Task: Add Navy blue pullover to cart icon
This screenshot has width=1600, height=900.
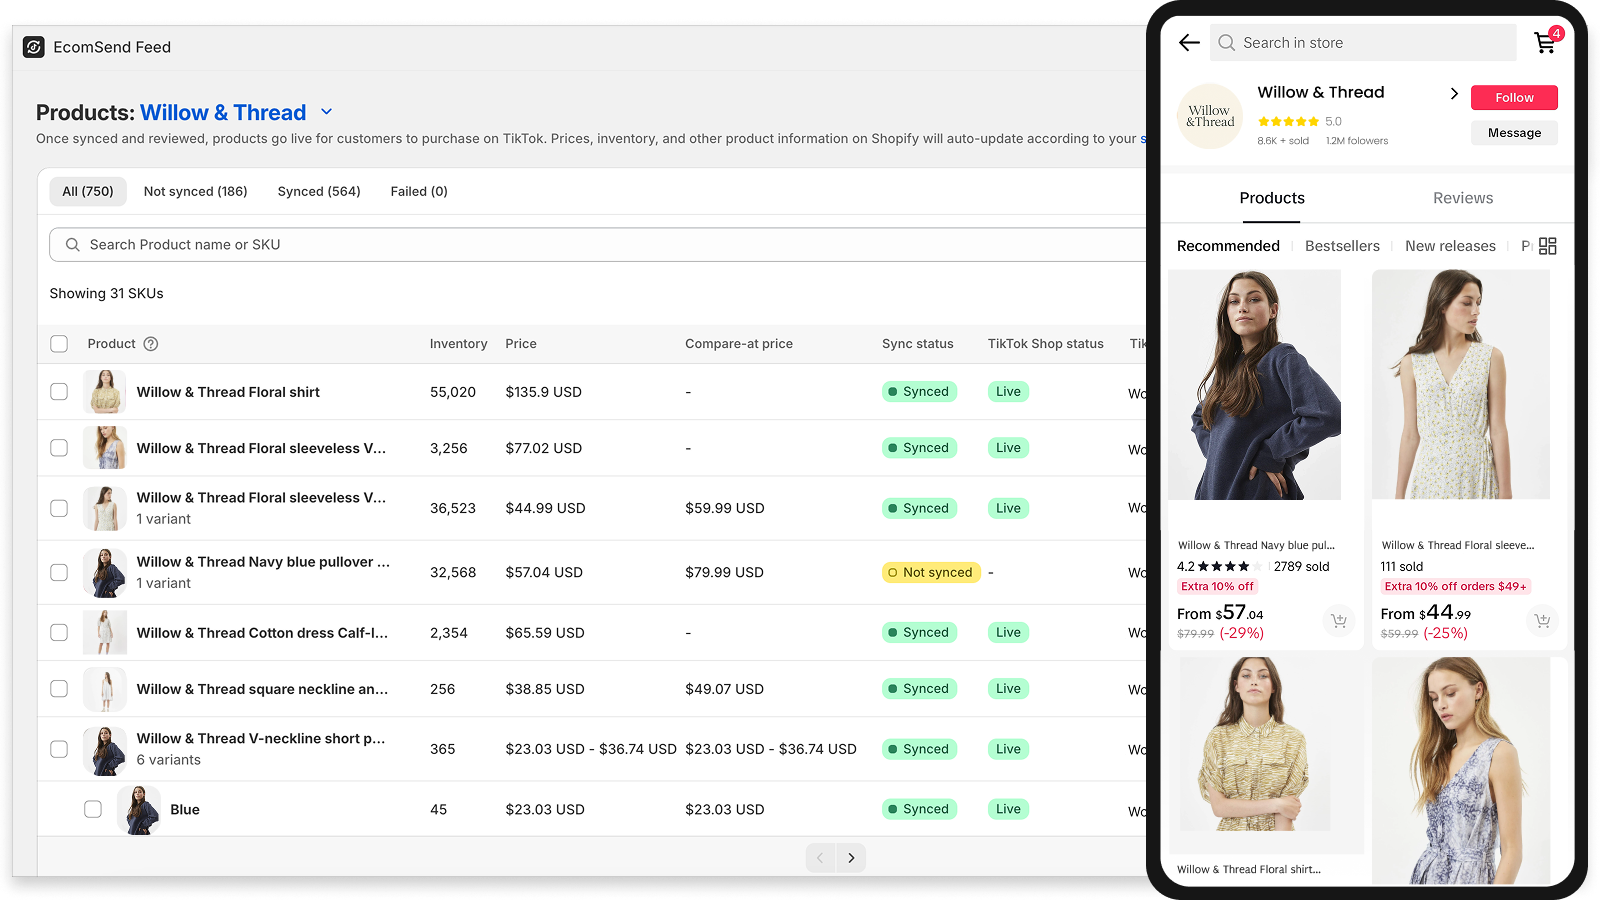Action: coord(1339,621)
